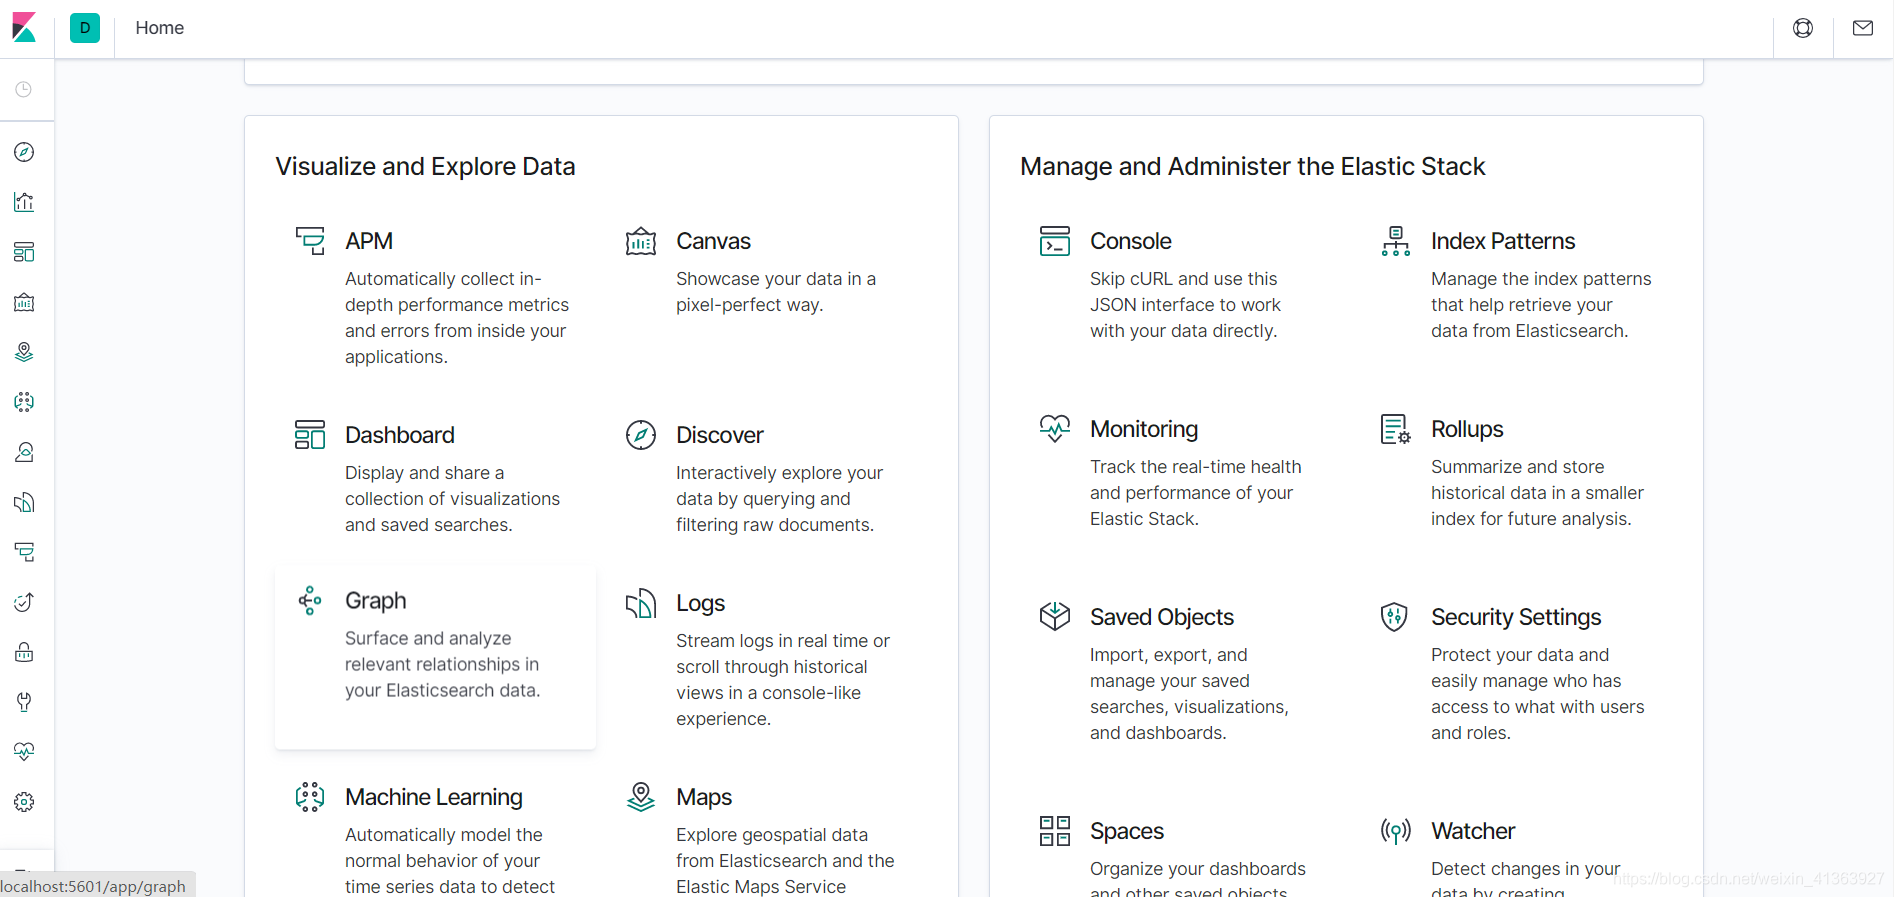The width and height of the screenshot is (1894, 897).
Task: Click the Watcher card icon
Action: pyautogui.click(x=1396, y=831)
